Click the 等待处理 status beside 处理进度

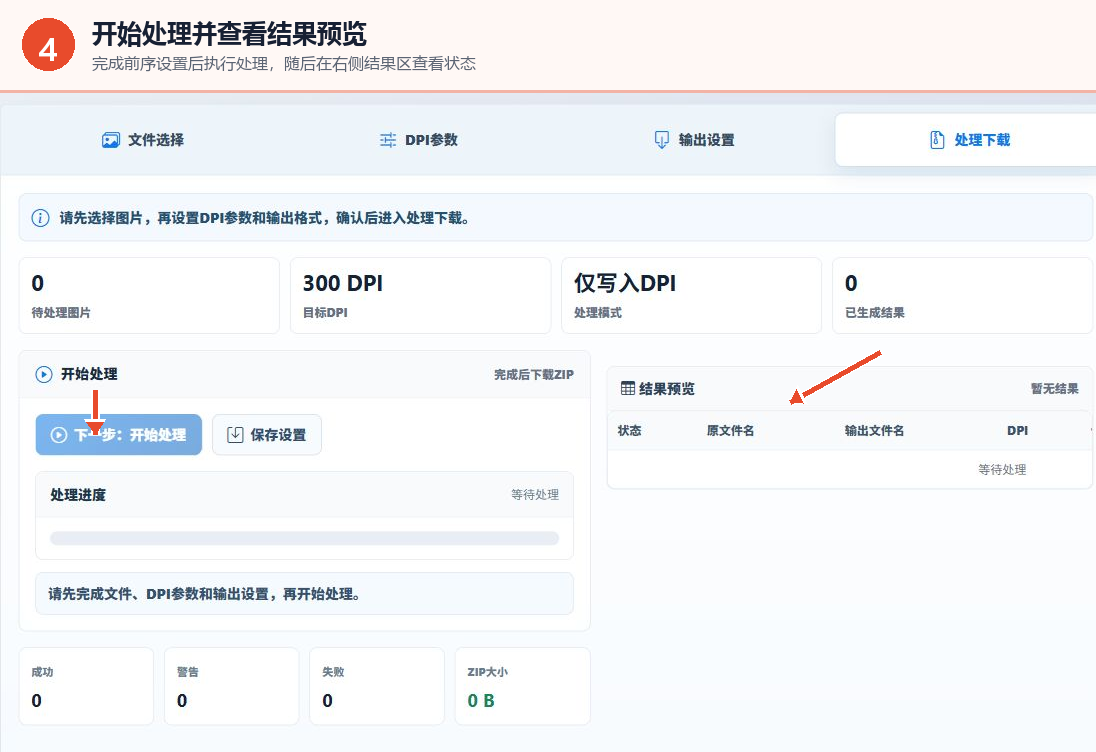click(x=535, y=495)
